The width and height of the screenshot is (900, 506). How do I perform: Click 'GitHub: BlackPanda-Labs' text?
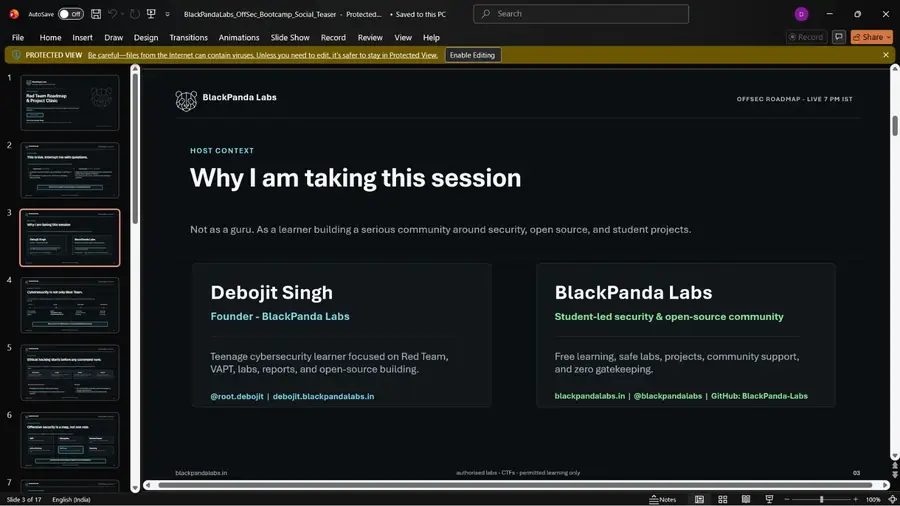[759, 396]
